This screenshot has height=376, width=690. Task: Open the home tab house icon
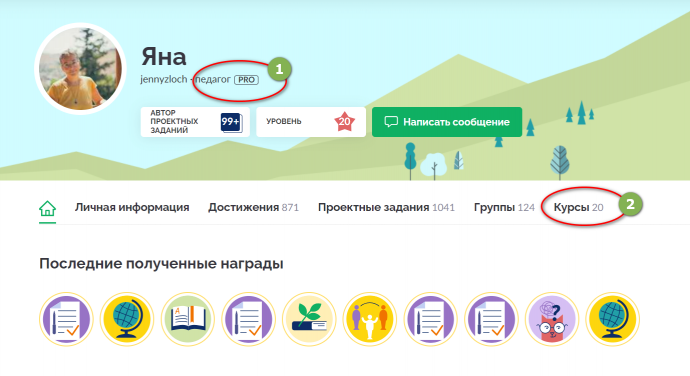coord(48,208)
